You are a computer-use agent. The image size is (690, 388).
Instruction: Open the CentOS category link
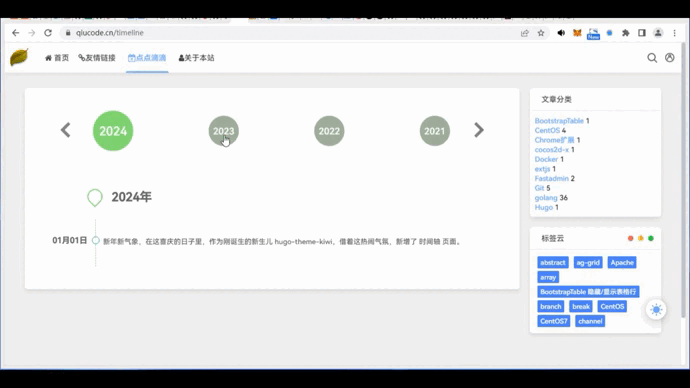point(547,130)
